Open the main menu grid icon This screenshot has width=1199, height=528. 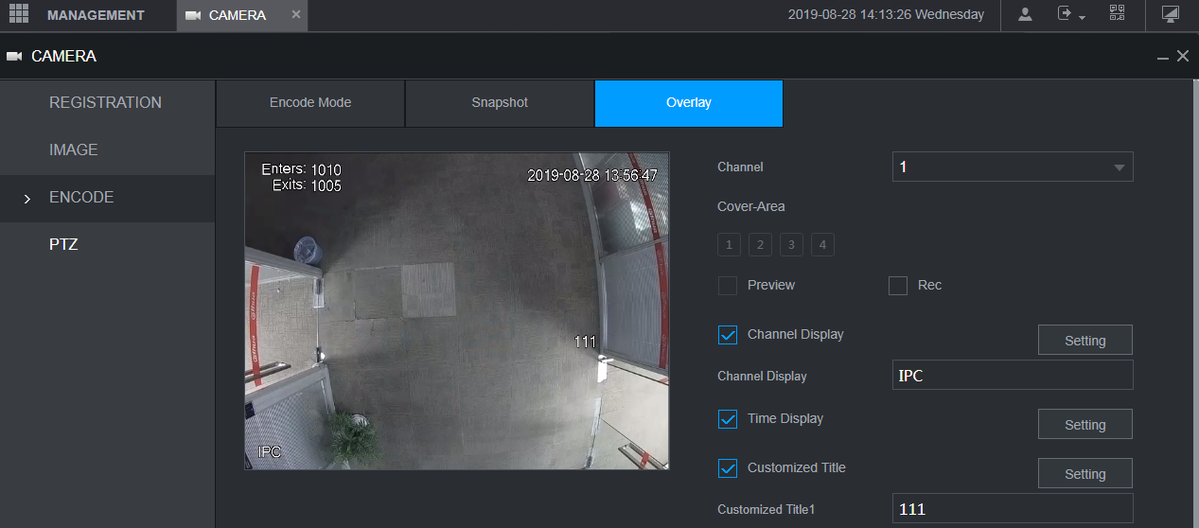tap(18, 14)
